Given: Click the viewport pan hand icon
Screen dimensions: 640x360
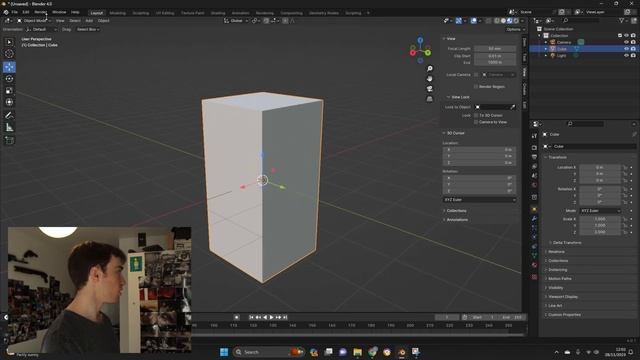Looking at the screenshot, I should 429,78.
